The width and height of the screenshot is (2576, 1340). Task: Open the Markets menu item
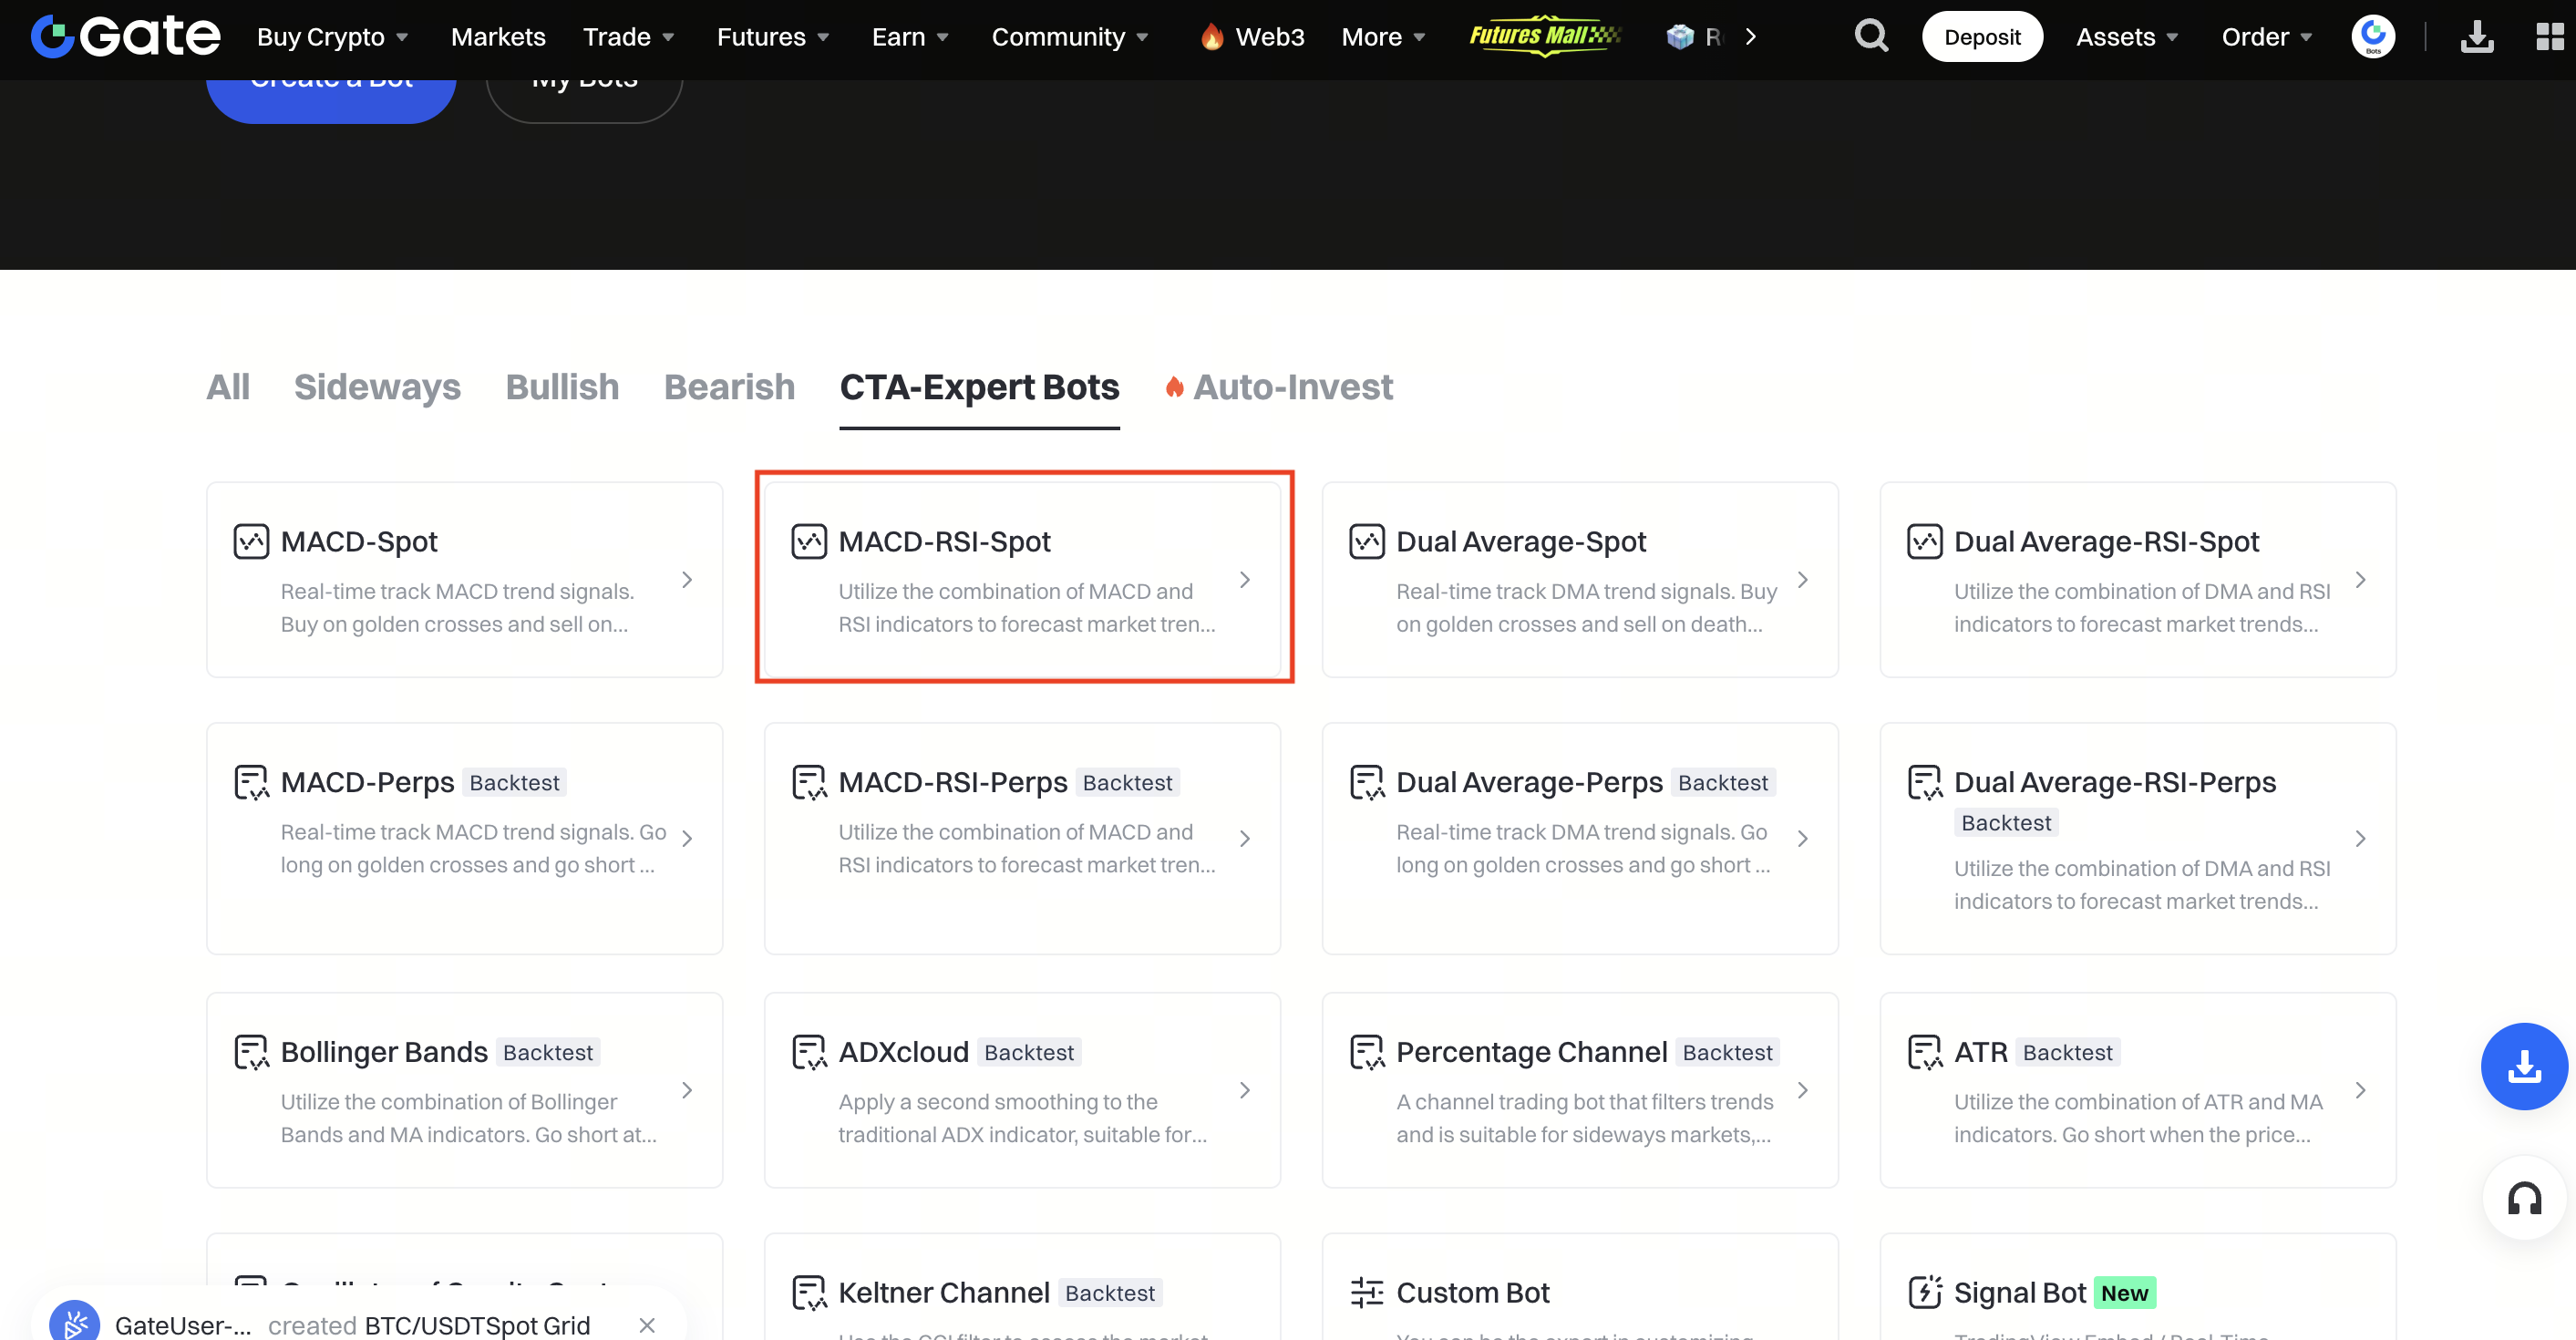(498, 37)
